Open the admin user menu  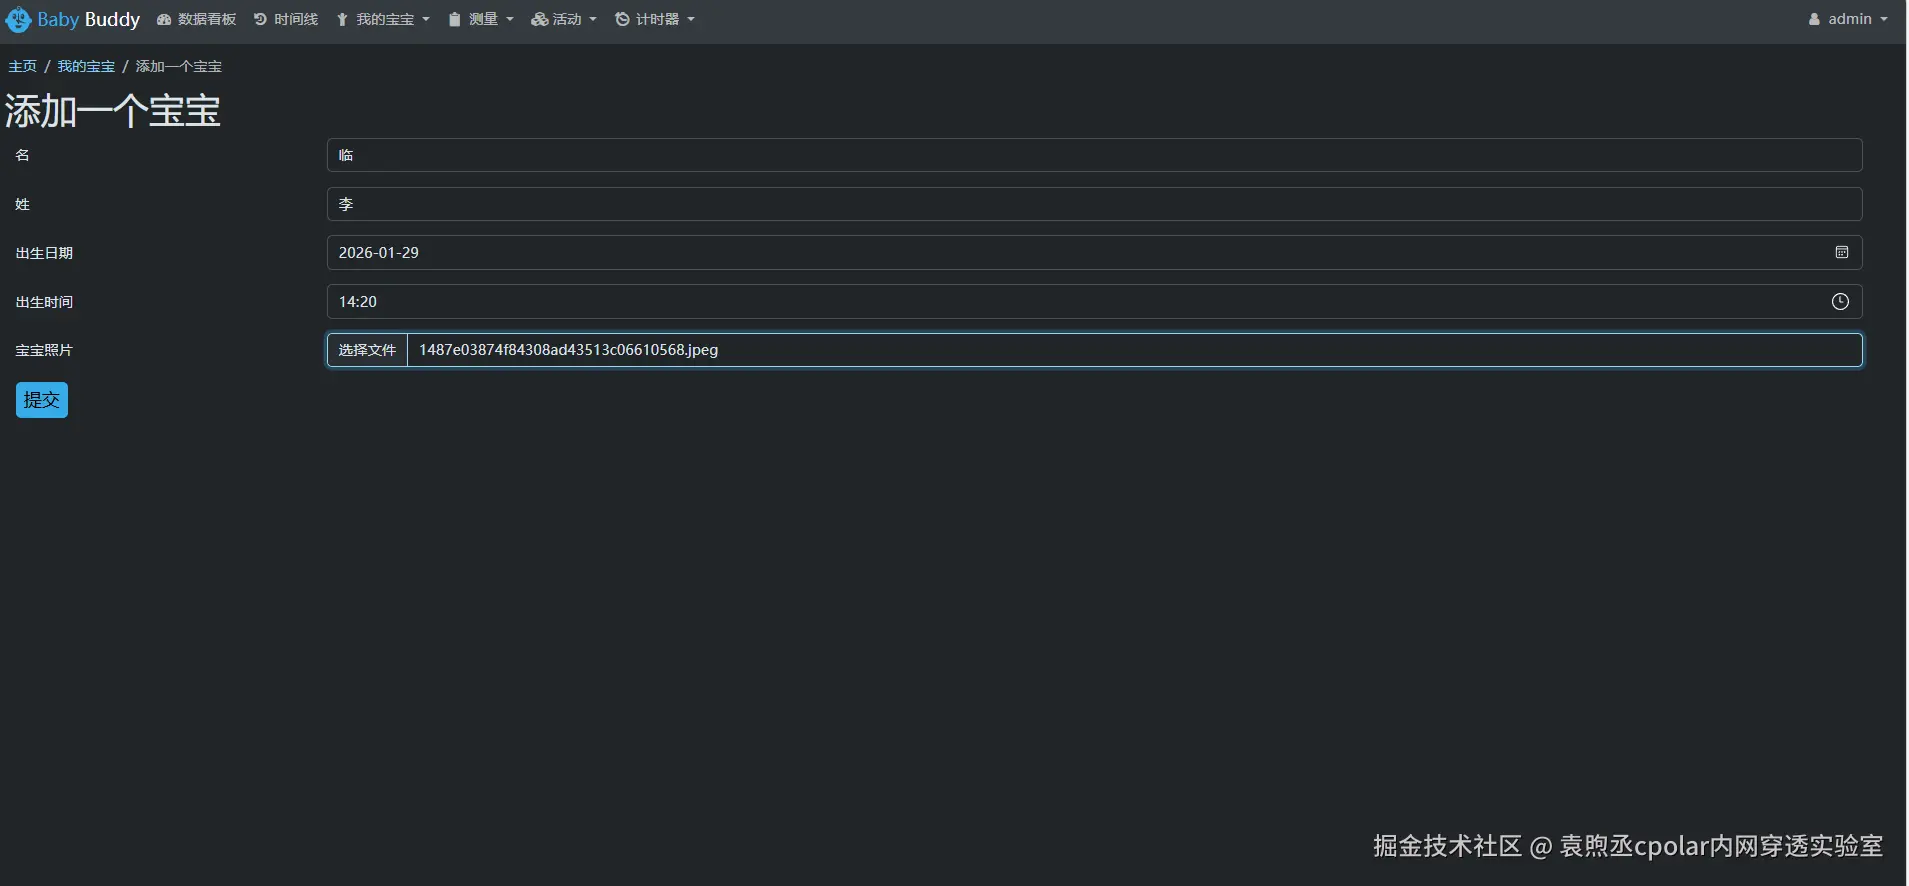[x=1848, y=19]
